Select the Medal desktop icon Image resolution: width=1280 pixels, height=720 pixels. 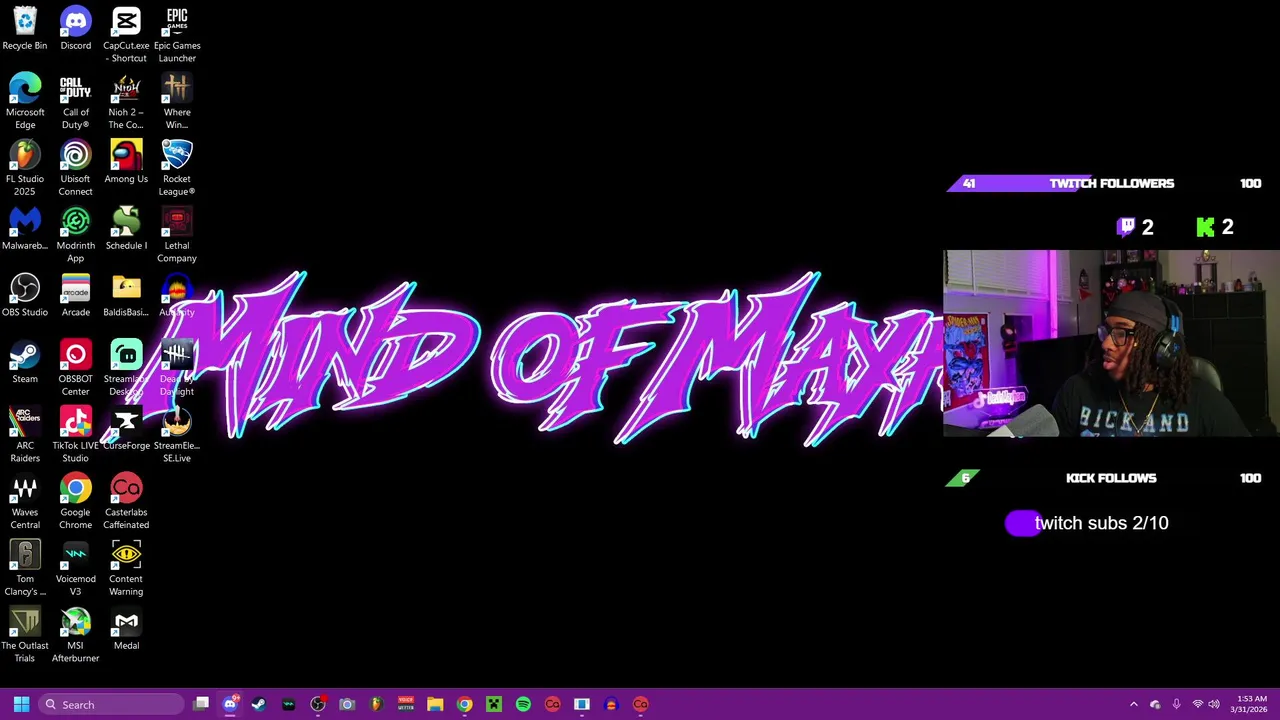tap(126, 628)
